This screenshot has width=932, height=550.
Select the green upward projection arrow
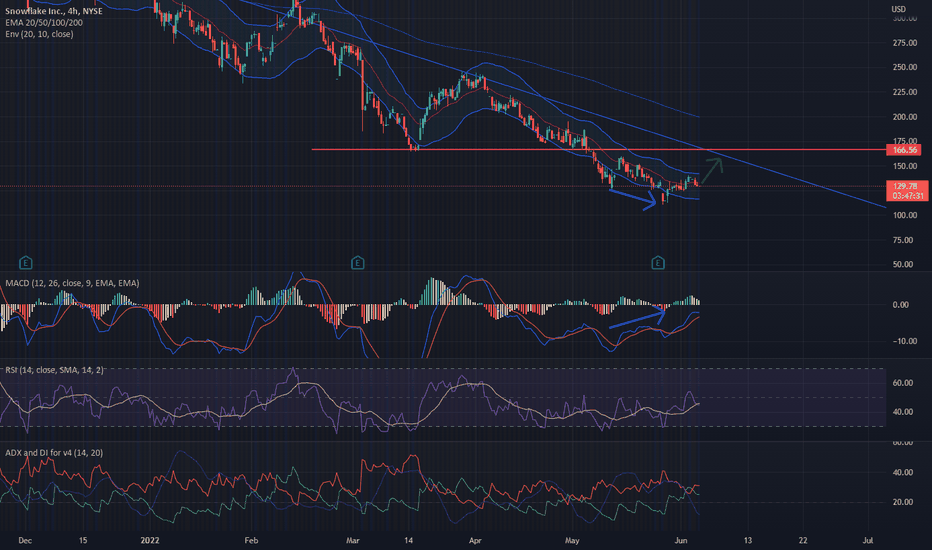coord(712,171)
